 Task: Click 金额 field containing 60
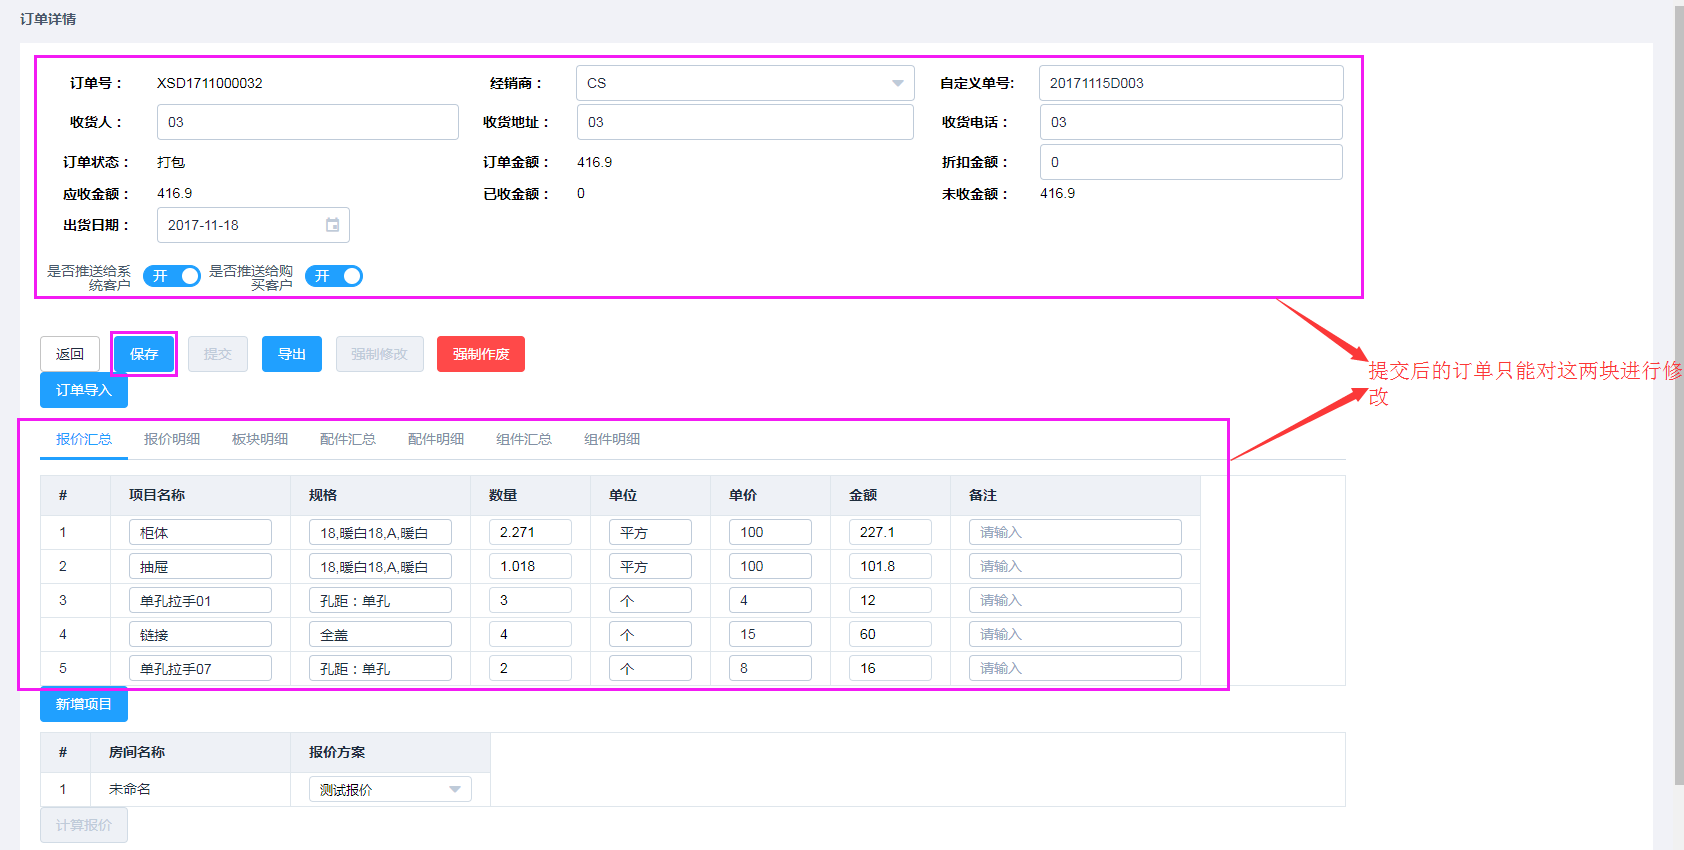[x=890, y=634]
